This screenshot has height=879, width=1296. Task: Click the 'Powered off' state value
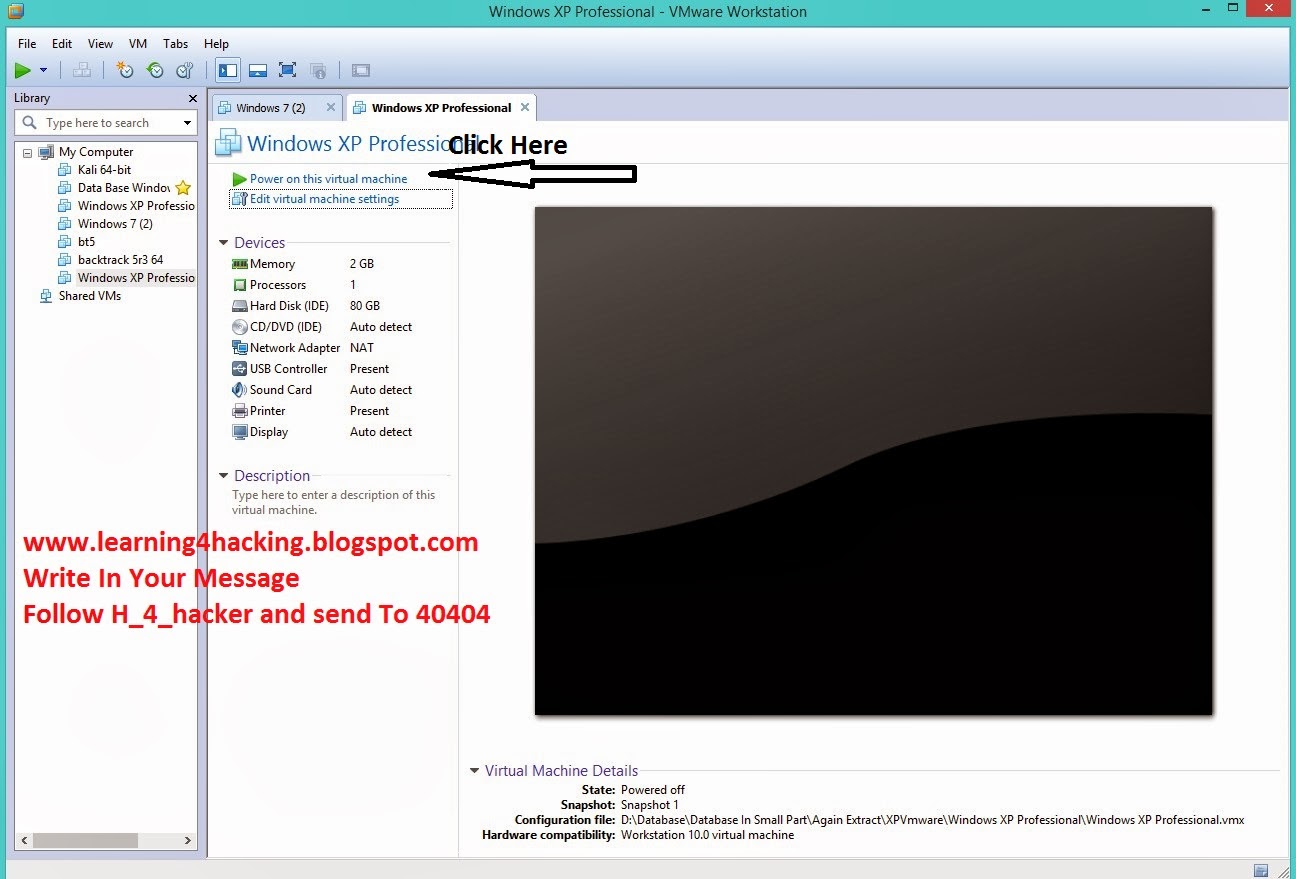click(x=653, y=790)
